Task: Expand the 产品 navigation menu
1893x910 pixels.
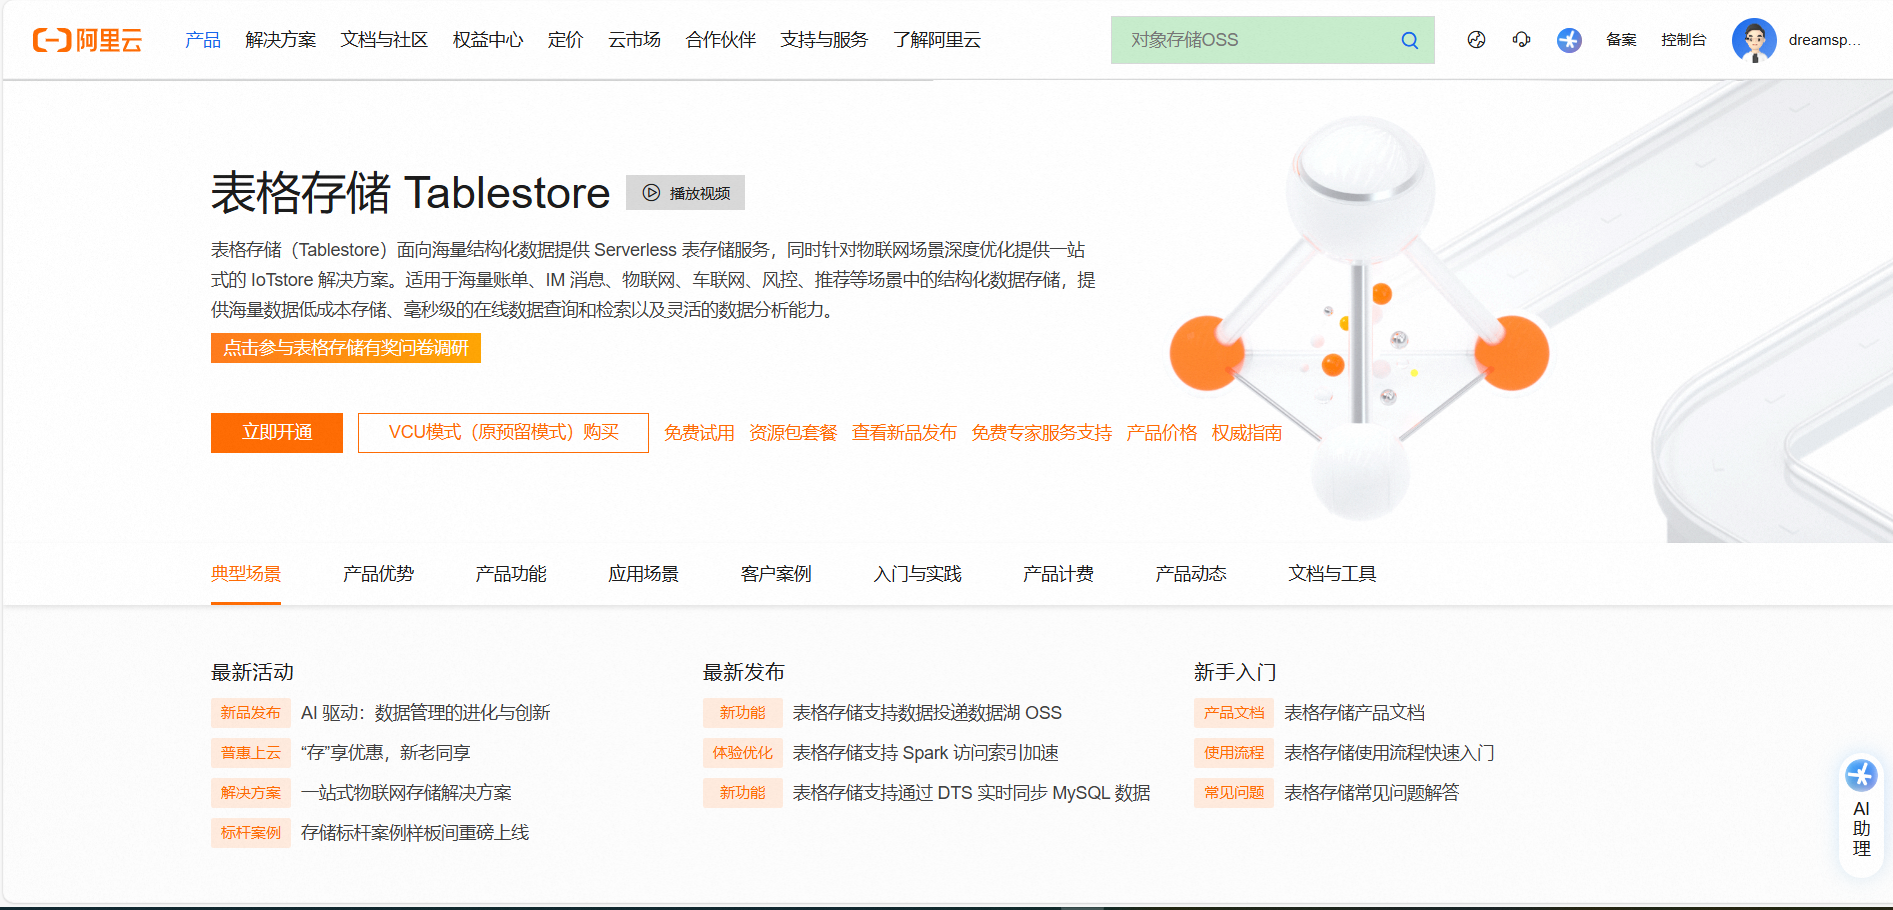Action: coord(203,40)
